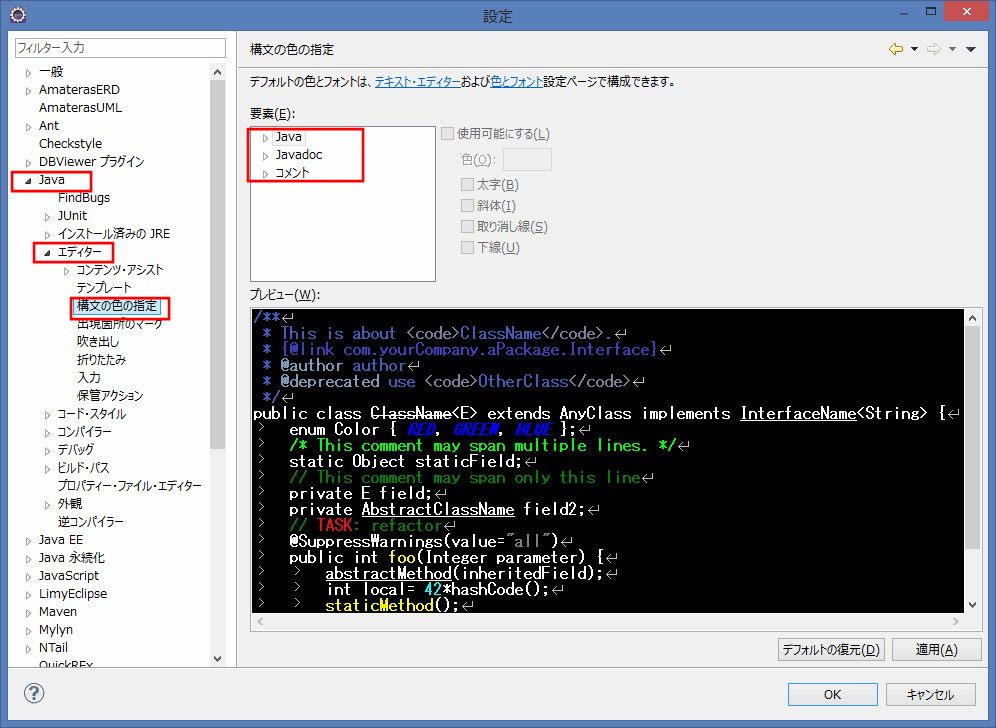Image resolution: width=996 pixels, height=728 pixels.
Task: Select the デバッグ tree item
Action: click(x=76, y=450)
